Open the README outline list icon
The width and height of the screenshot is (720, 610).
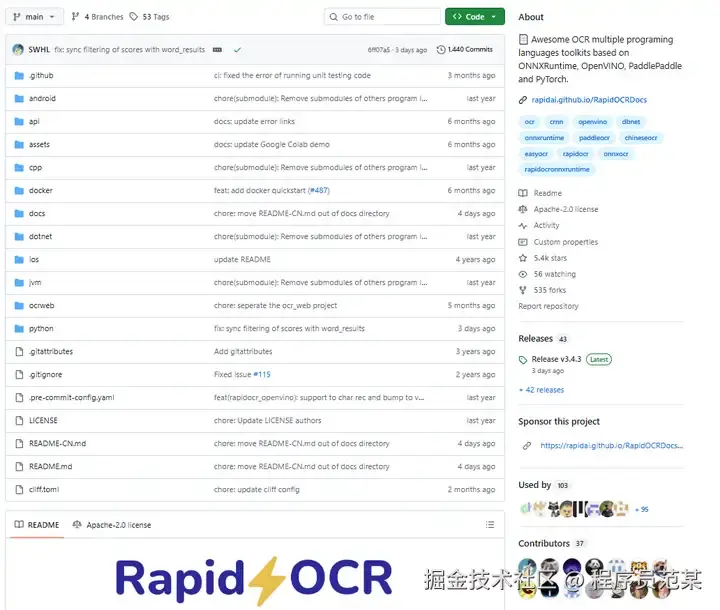point(490,525)
